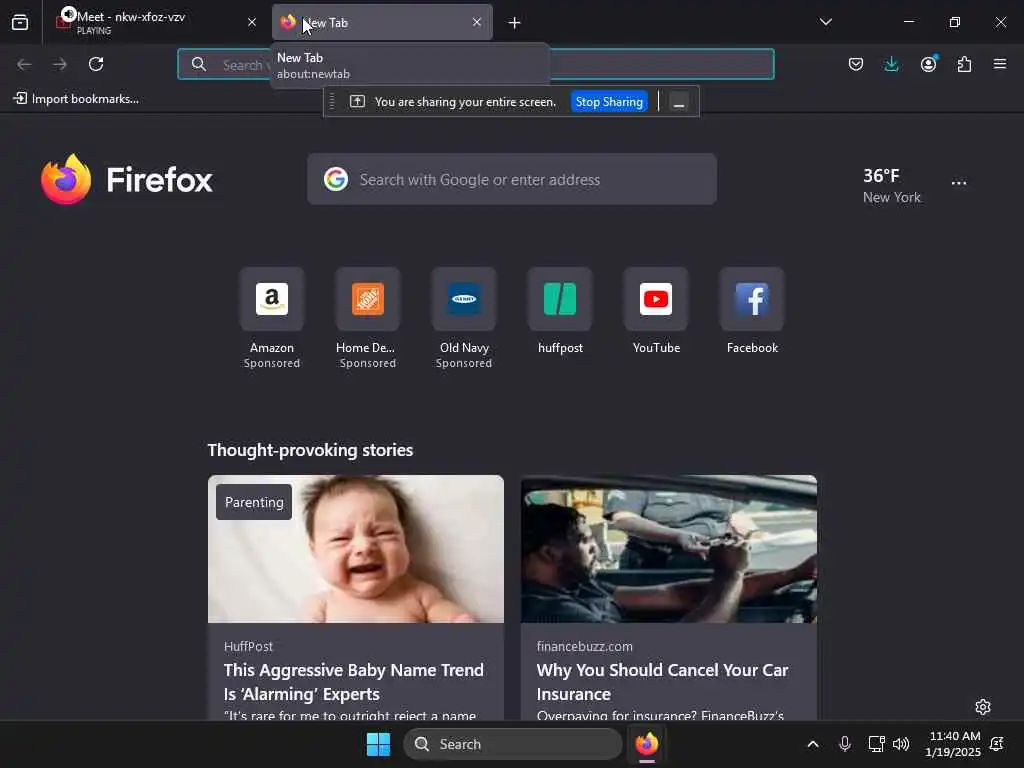Expand the list all tabs chevron
1024x768 pixels.
tap(825, 22)
